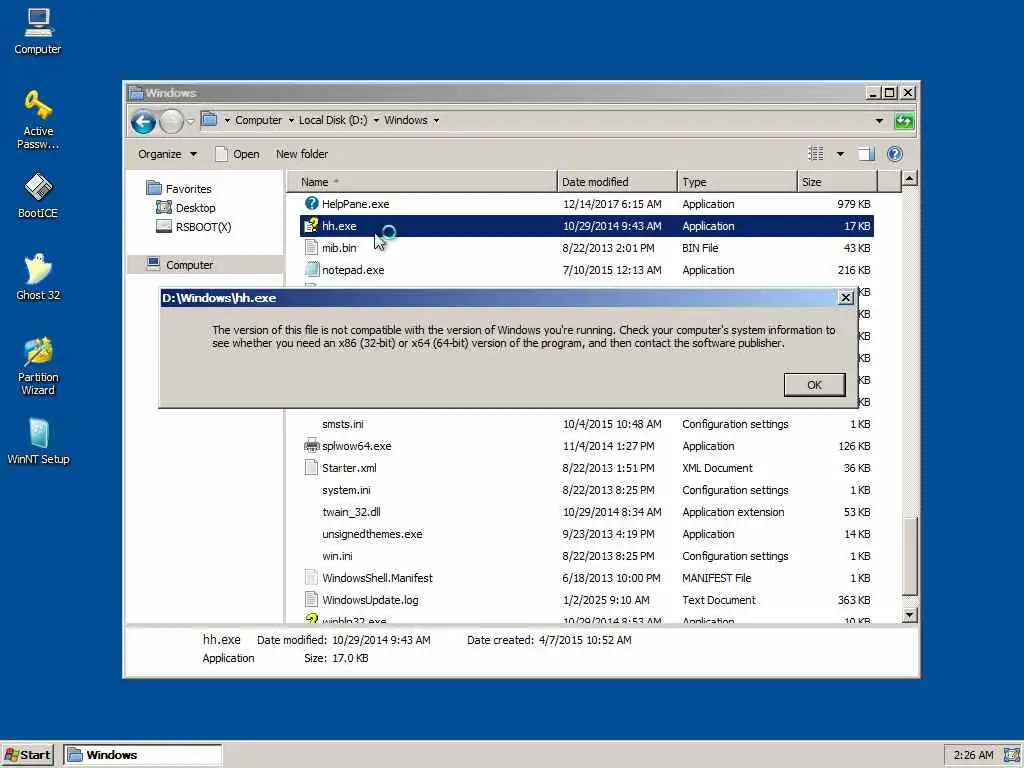This screenshot has width=1024, height=768.
Task: Click the mib.bin file icon
Action: [312, 248]
